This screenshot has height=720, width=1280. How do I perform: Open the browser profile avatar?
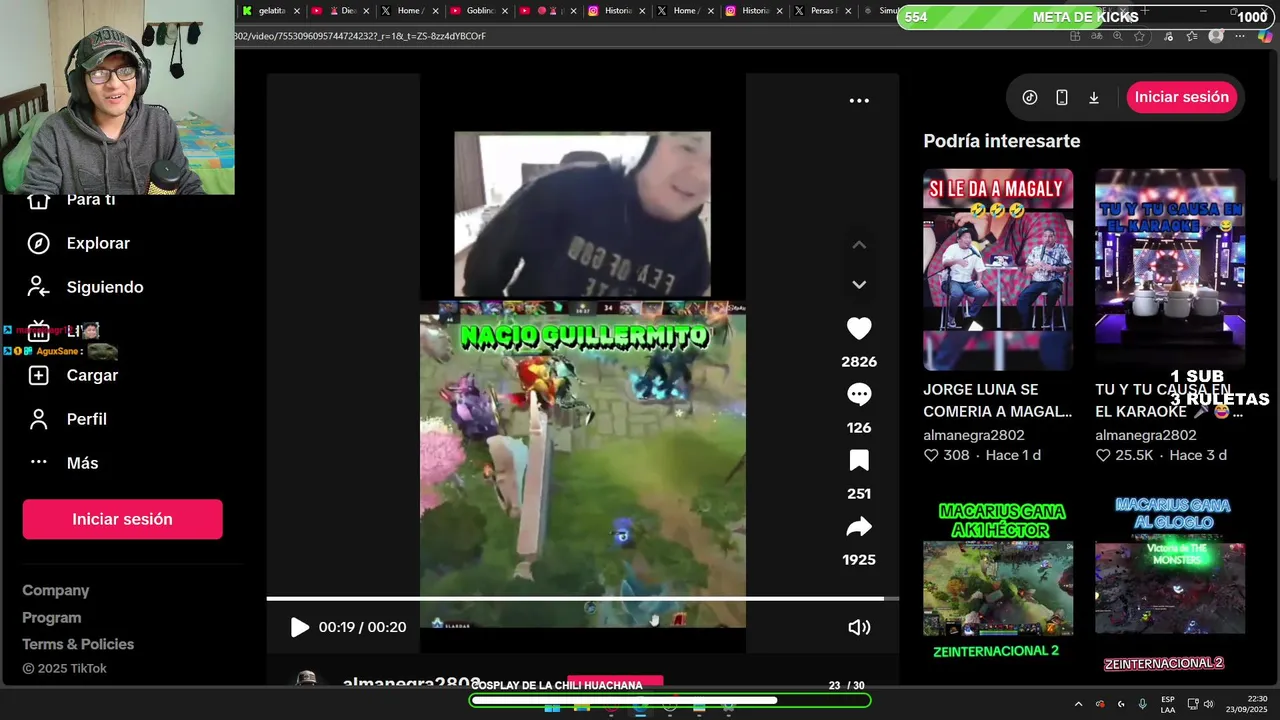coord(1216,36)
